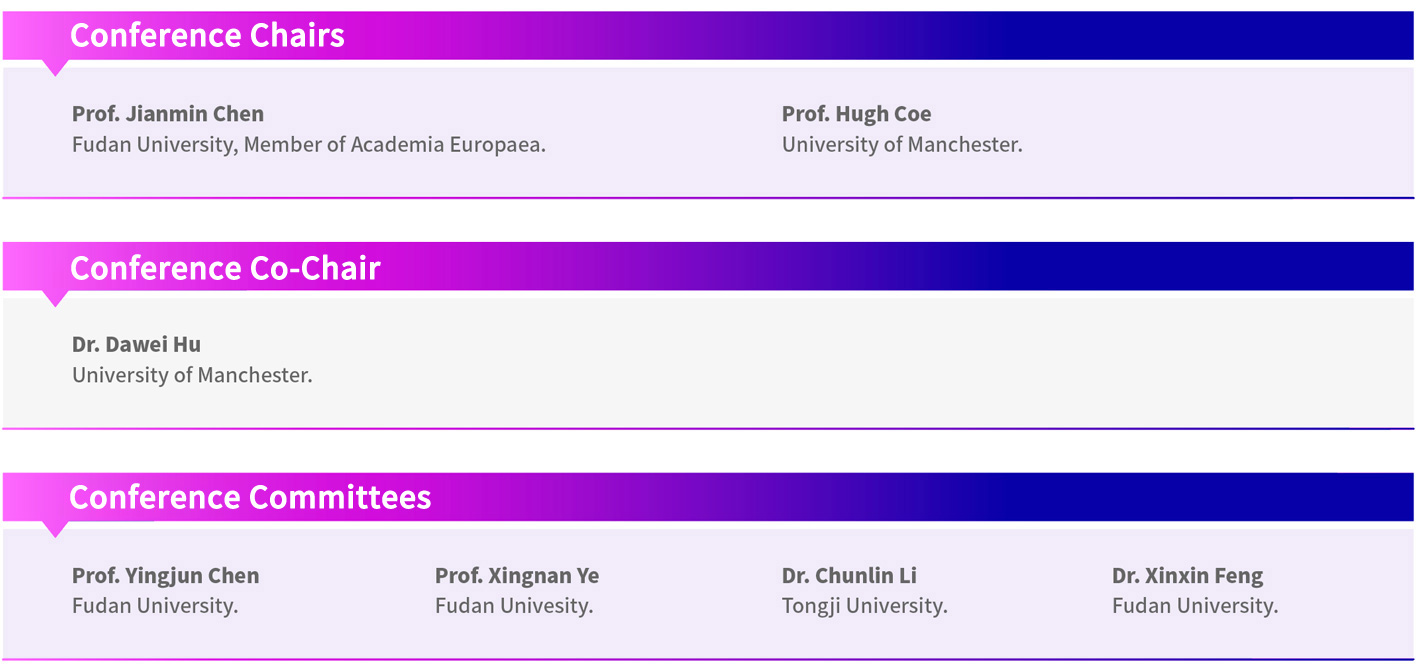1417x669 pixels.
Task: Click the Conference Committees header
Action: click(250, 497)
